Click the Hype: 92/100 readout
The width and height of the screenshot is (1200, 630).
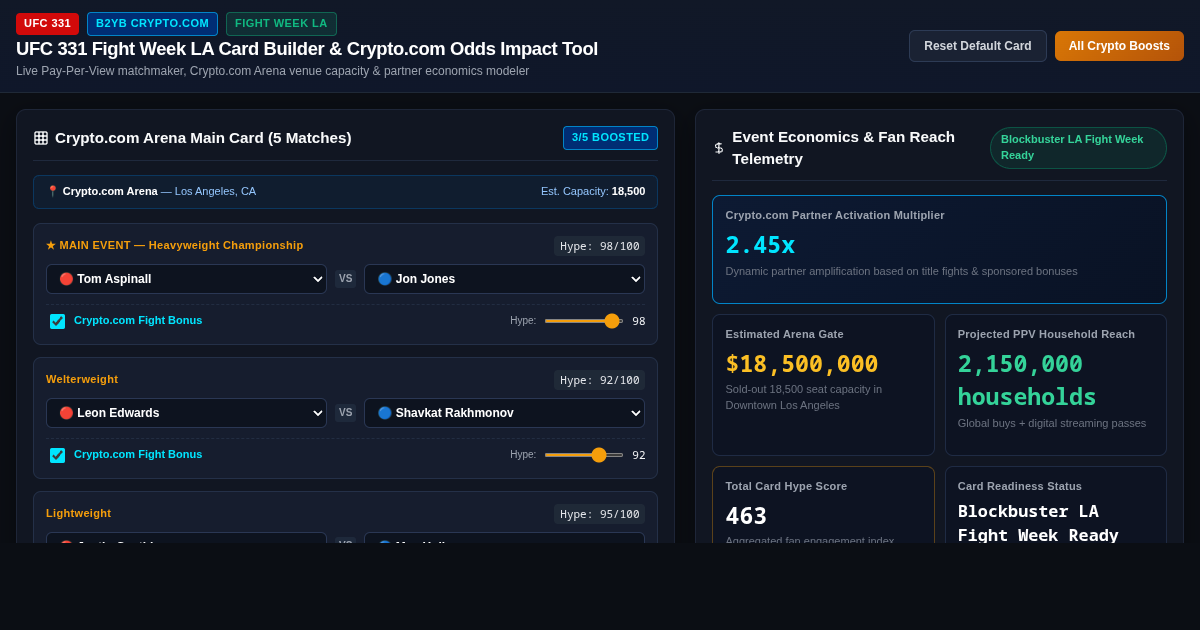tap(600, 380)
